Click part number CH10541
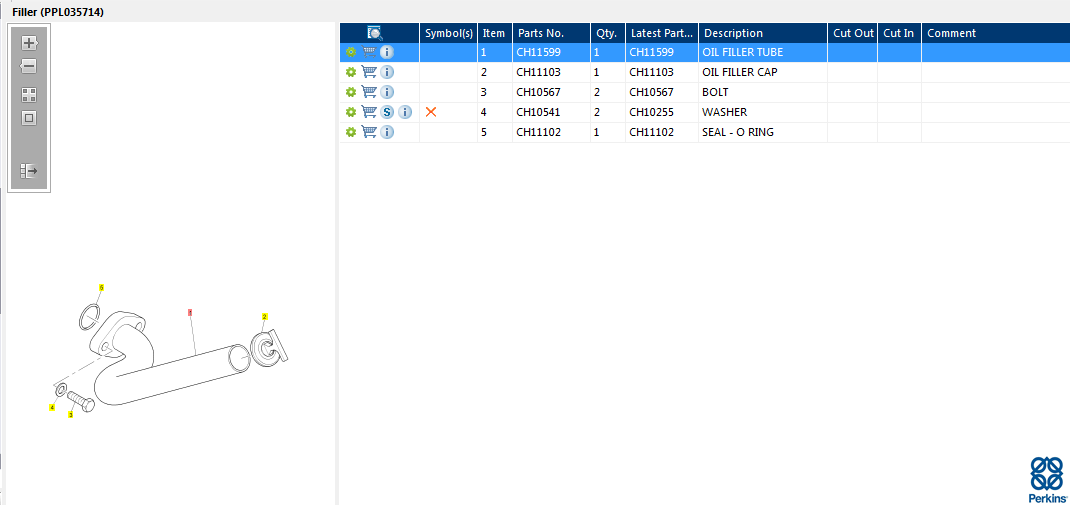The height and width of the screenshot is (505, 1070). point(538,112)
